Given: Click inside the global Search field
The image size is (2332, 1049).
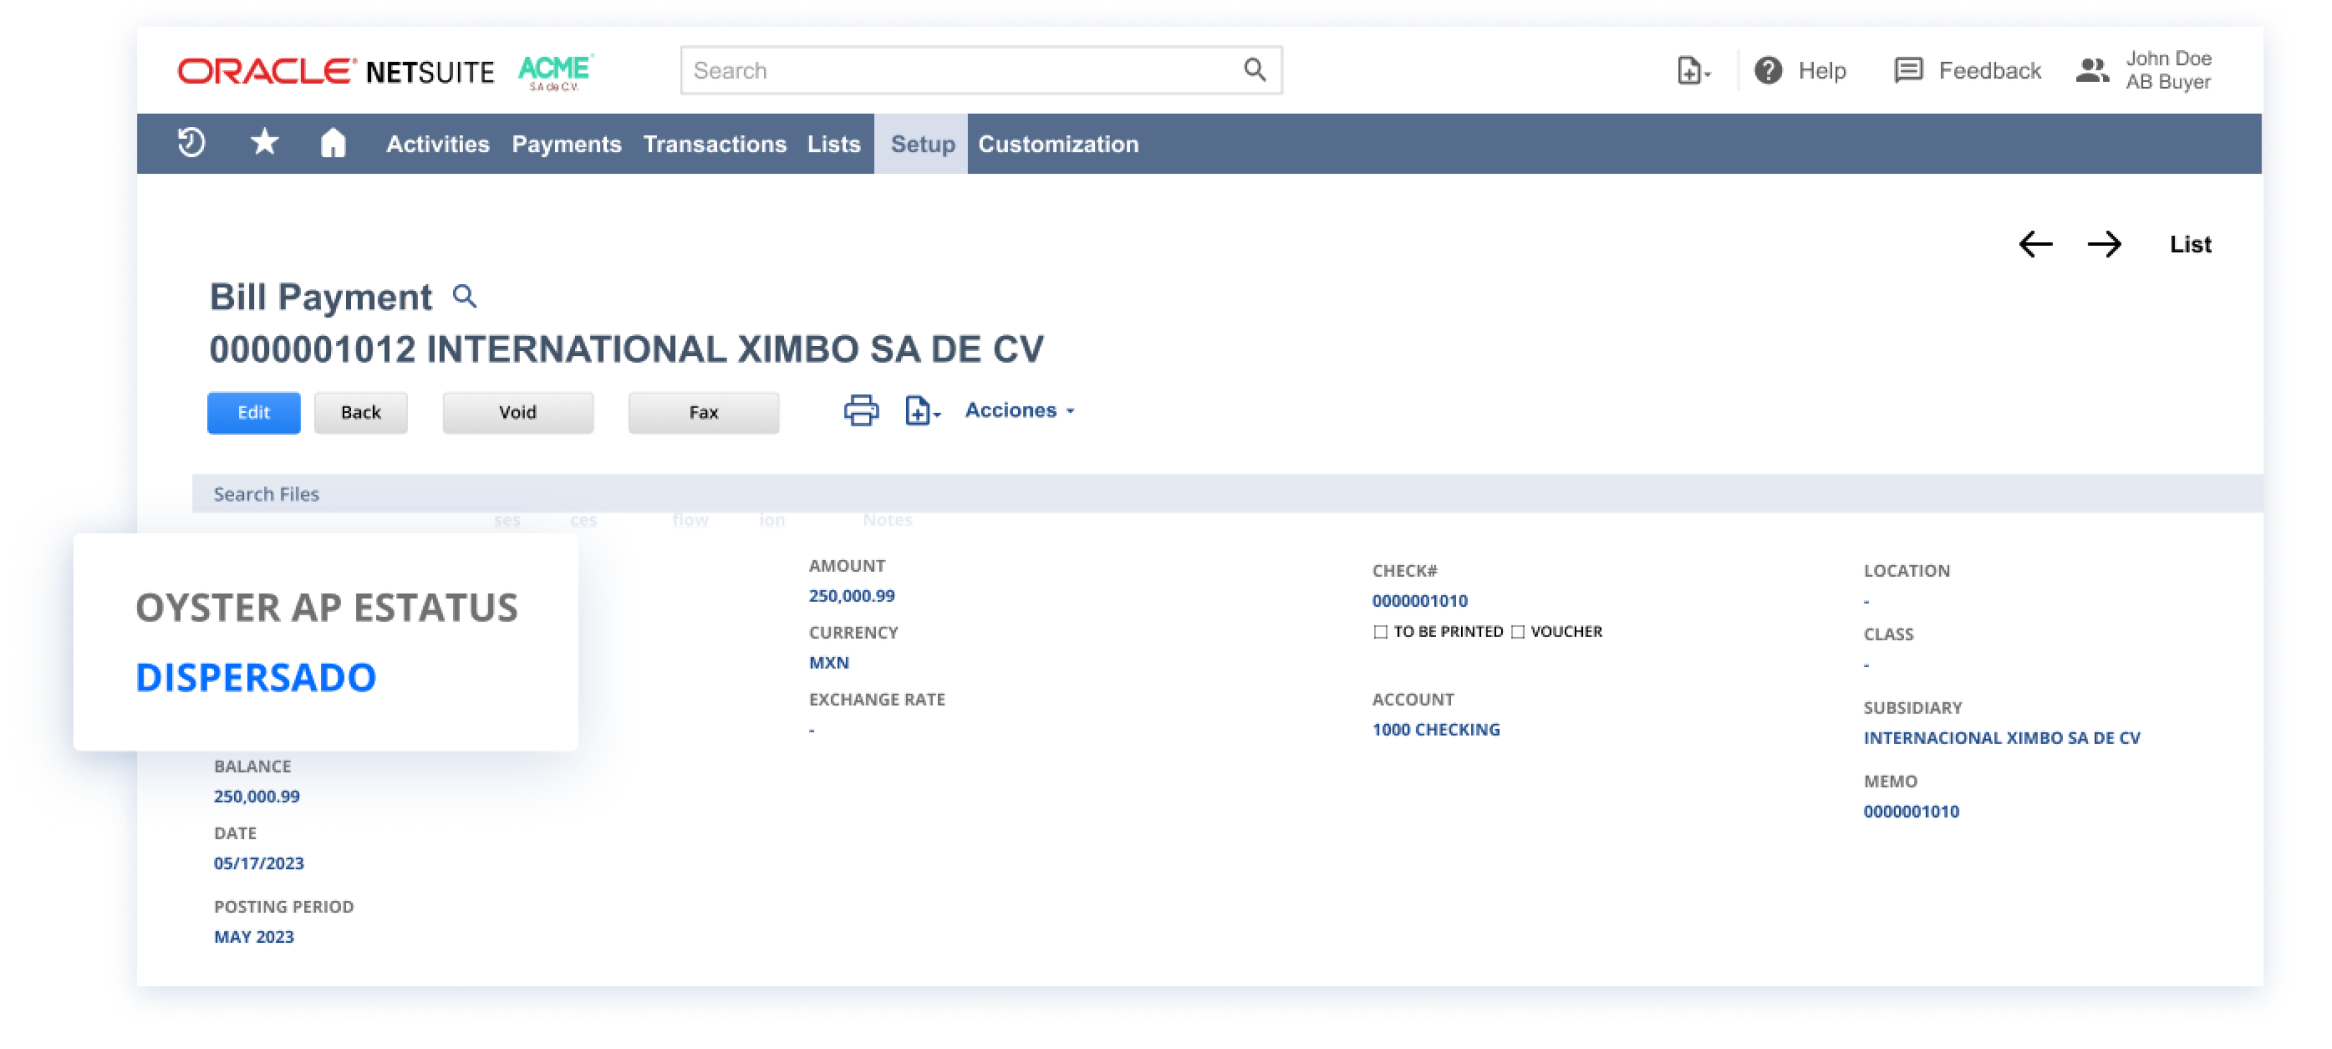Looking at the screenshot, I should click(x=960, y=70).
